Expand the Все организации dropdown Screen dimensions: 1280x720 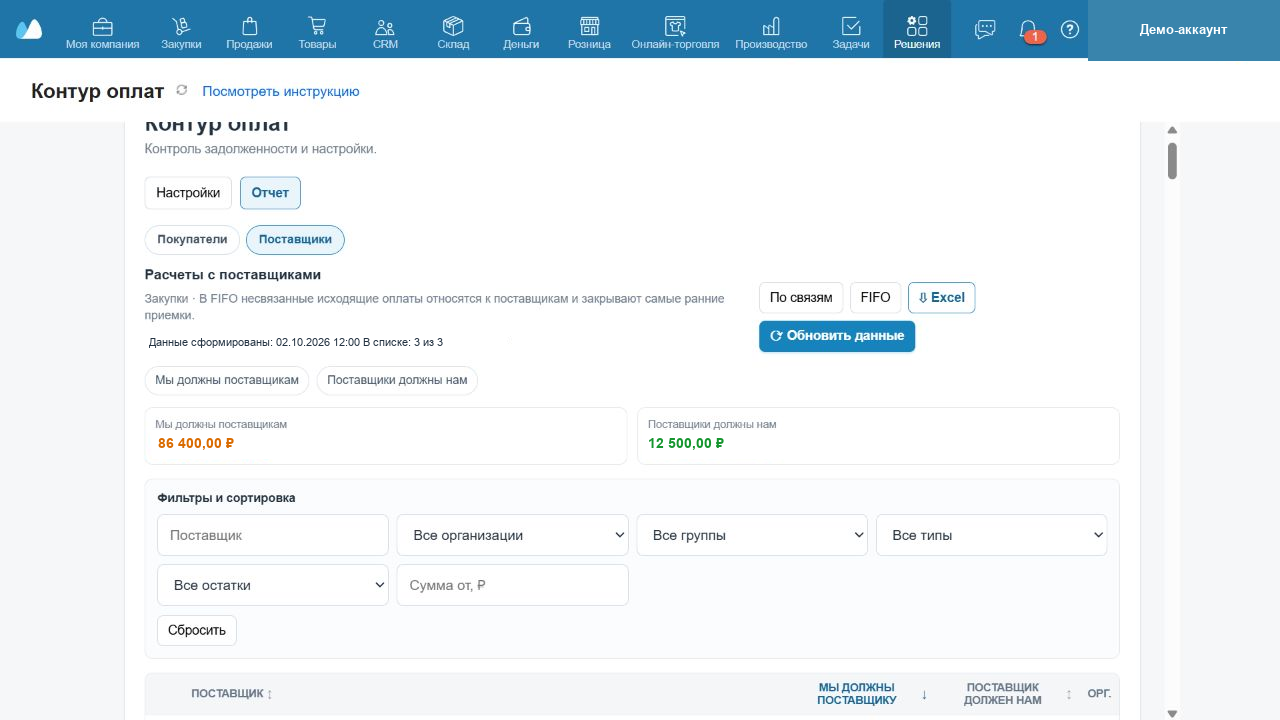pos(512,535)
